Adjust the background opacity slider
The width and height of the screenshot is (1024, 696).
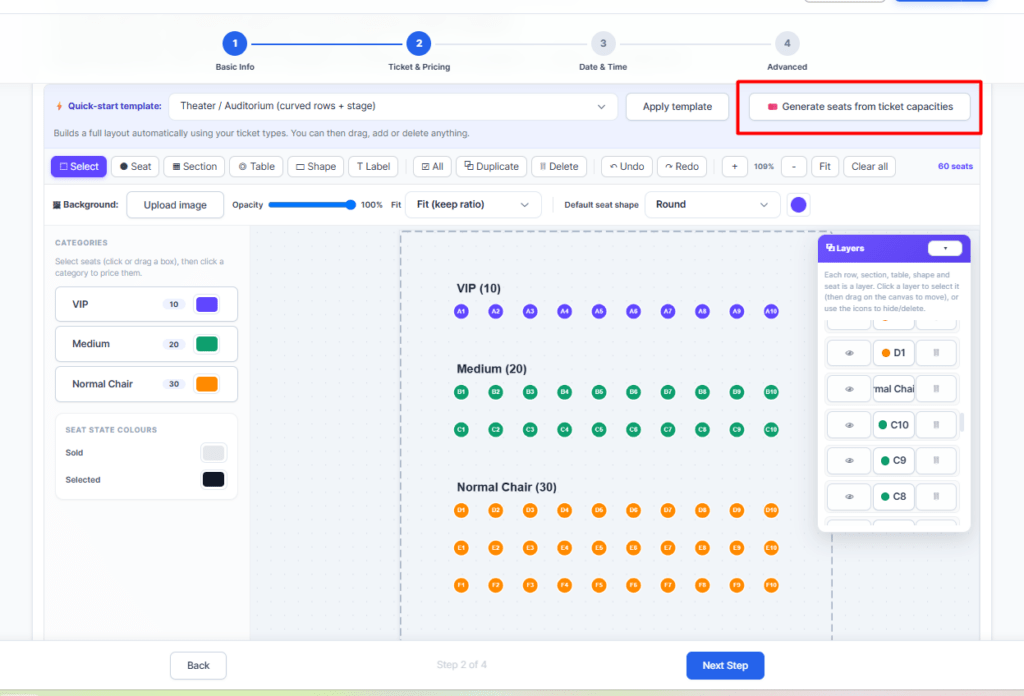point(312,205)
